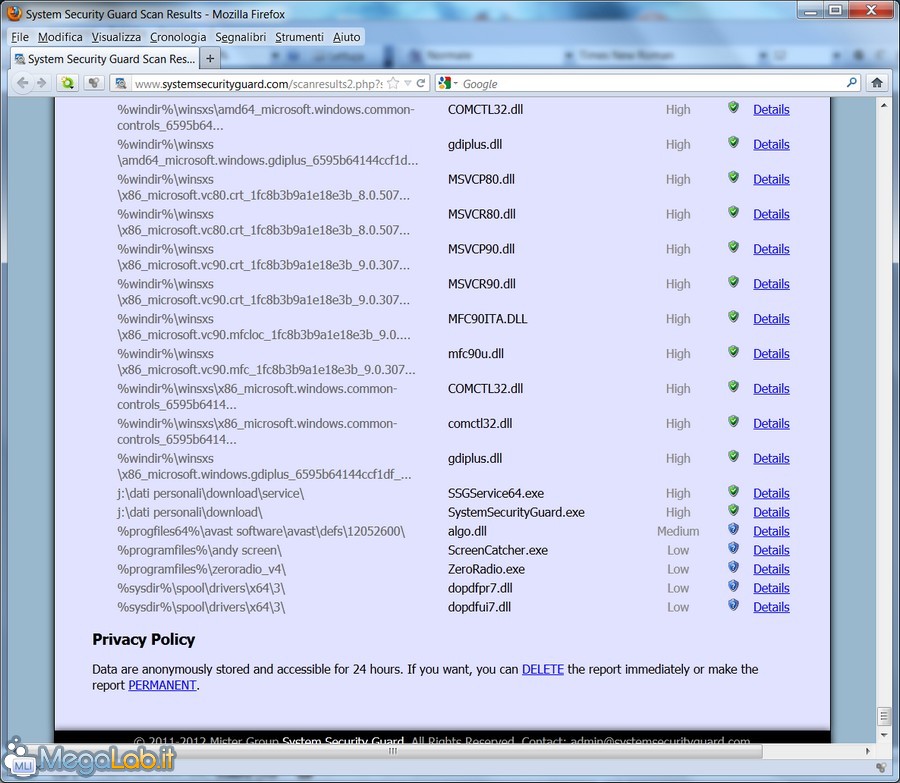The width and height of the screenshot is (900, 783).
Task: Open Details for MFC90ITA.DLL
Action: (771, 319)
